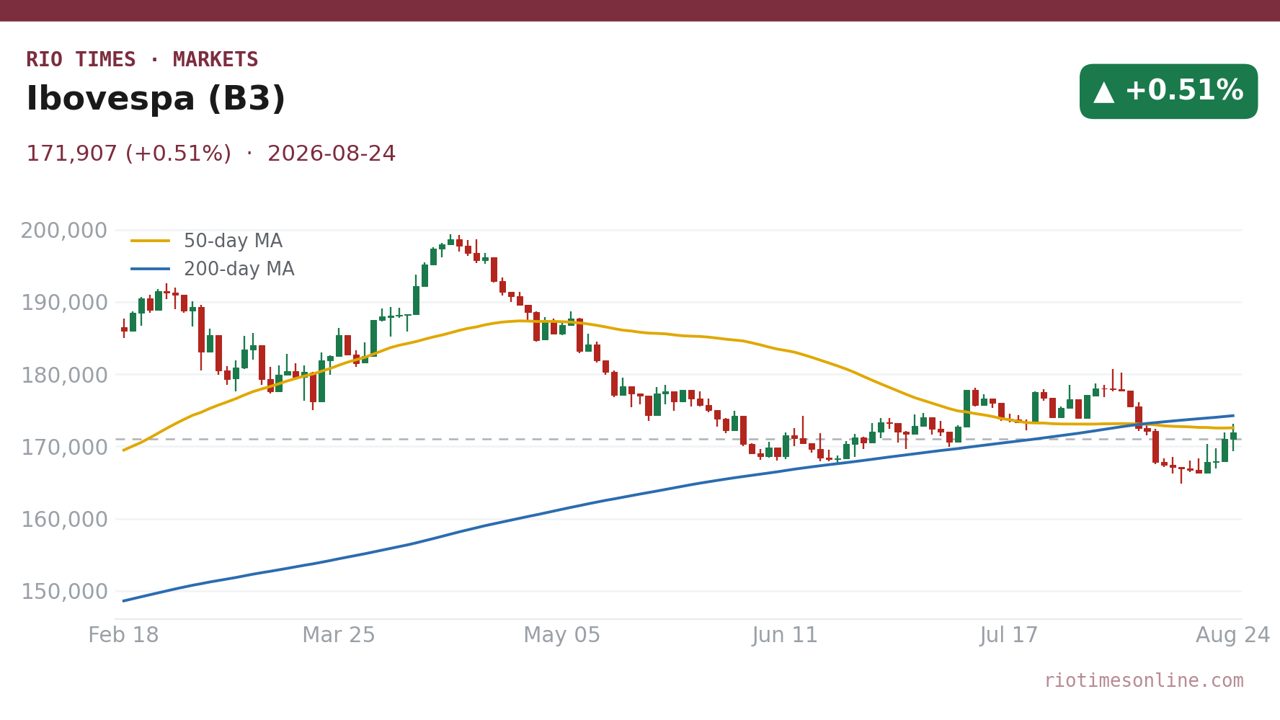Click the Feb 18 x-axis date label
The height and width of the screenshot is (720, 1280).
point(124,636)
